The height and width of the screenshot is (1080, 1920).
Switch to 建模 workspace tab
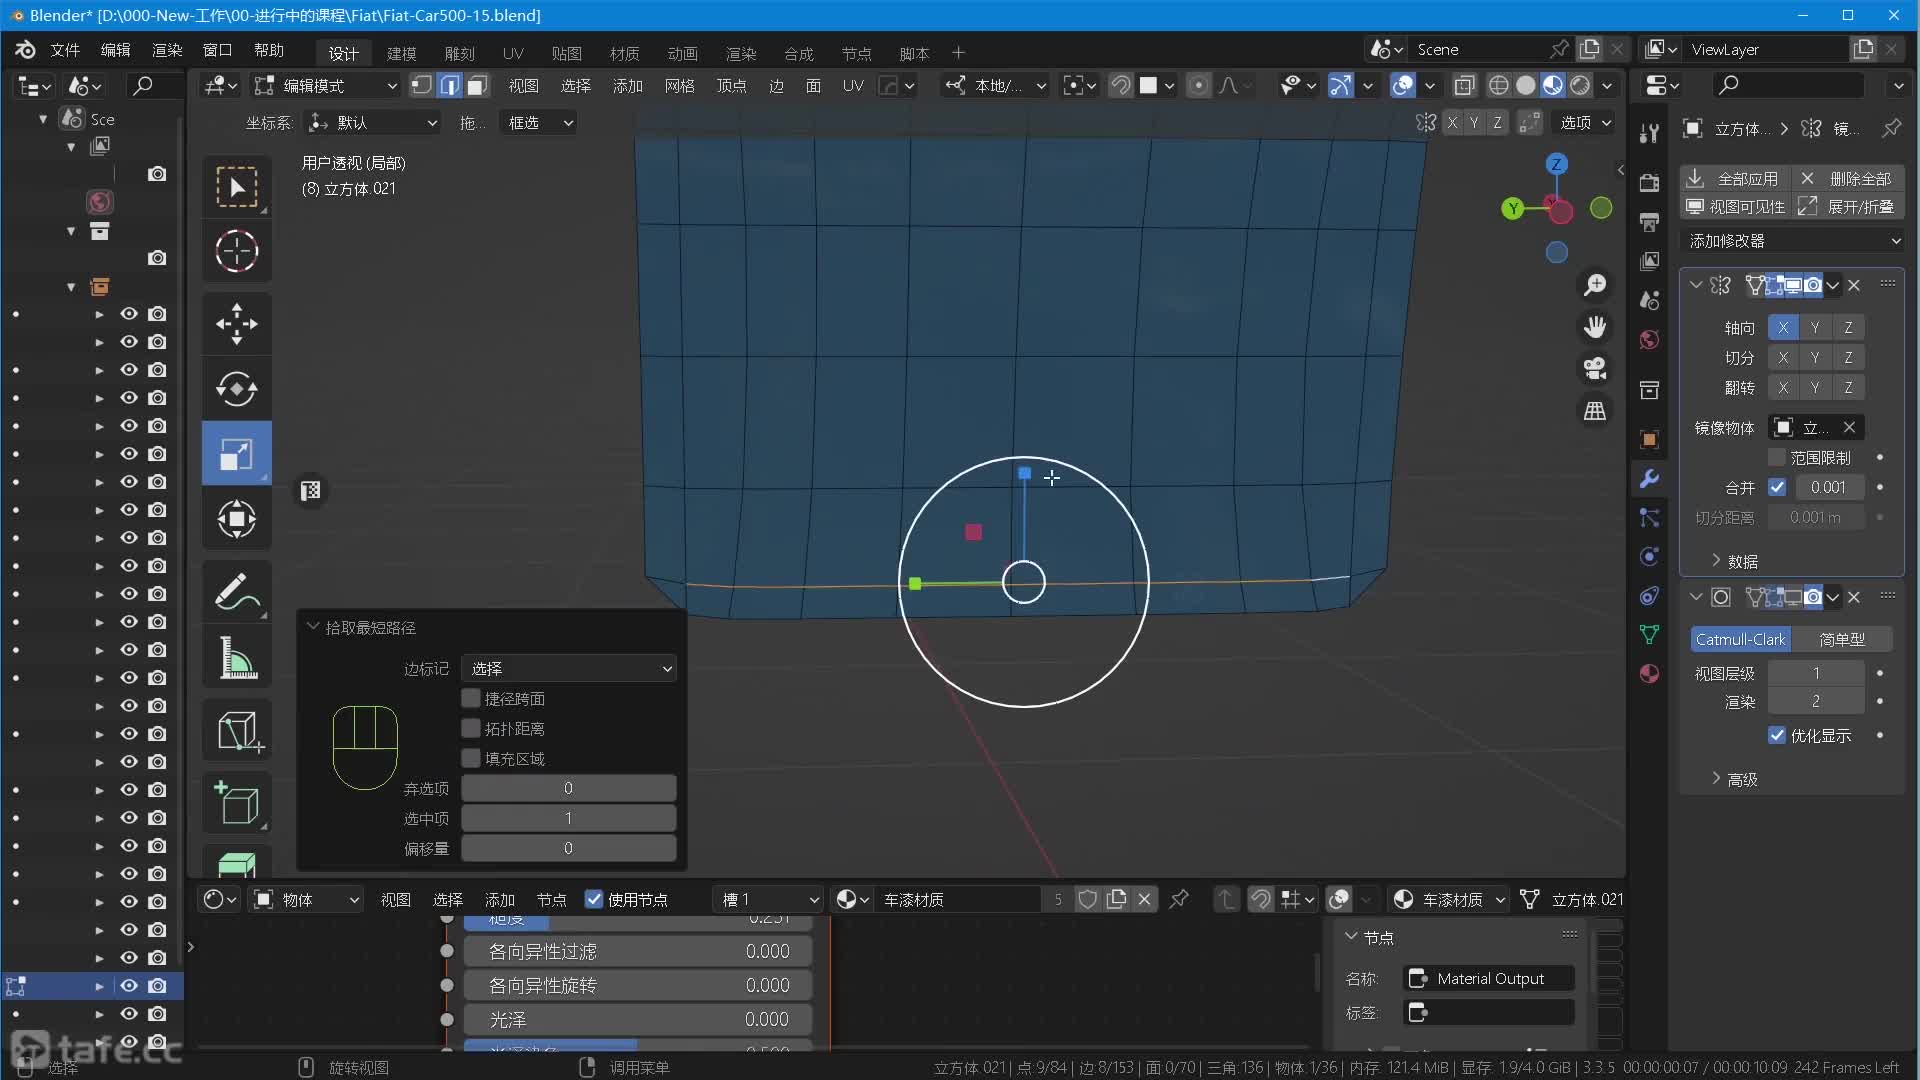[402, 53]
